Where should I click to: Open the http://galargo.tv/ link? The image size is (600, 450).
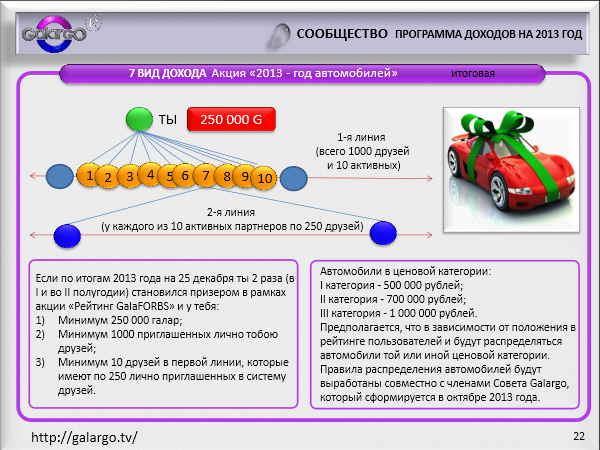pyautogui.click(x=84, y=437)
